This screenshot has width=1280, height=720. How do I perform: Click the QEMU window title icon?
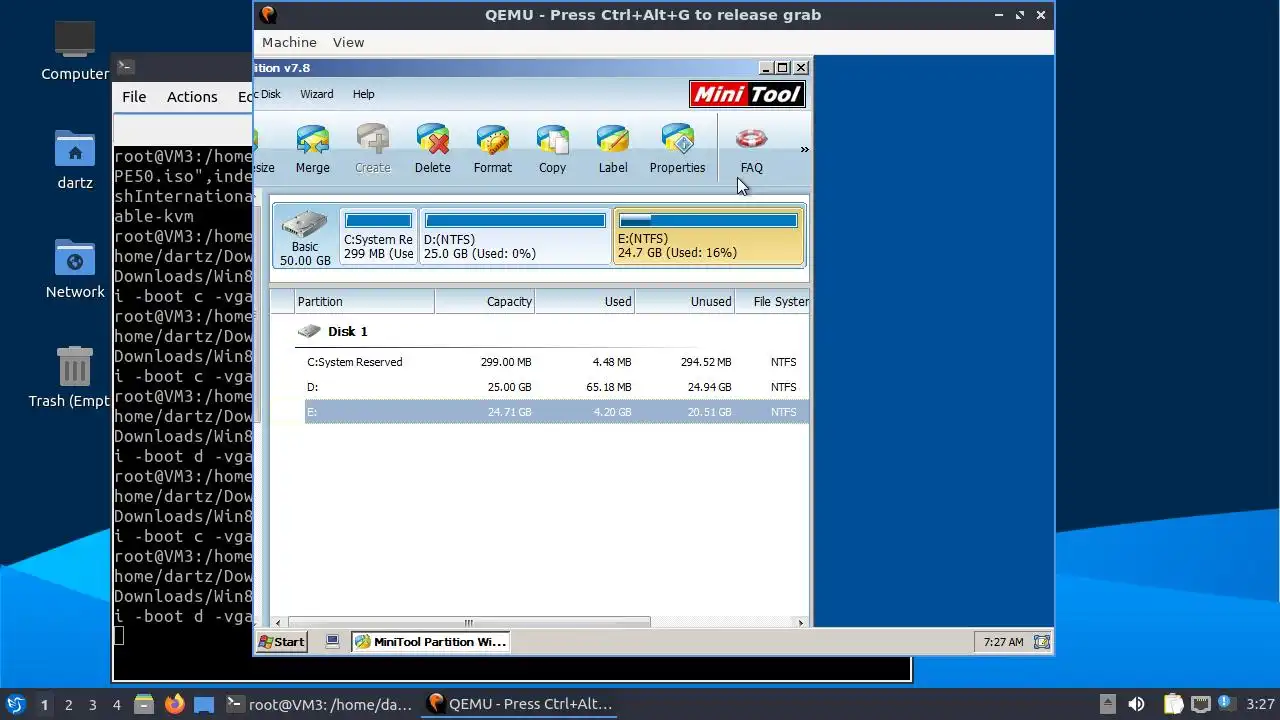click(x=267, y=15)
